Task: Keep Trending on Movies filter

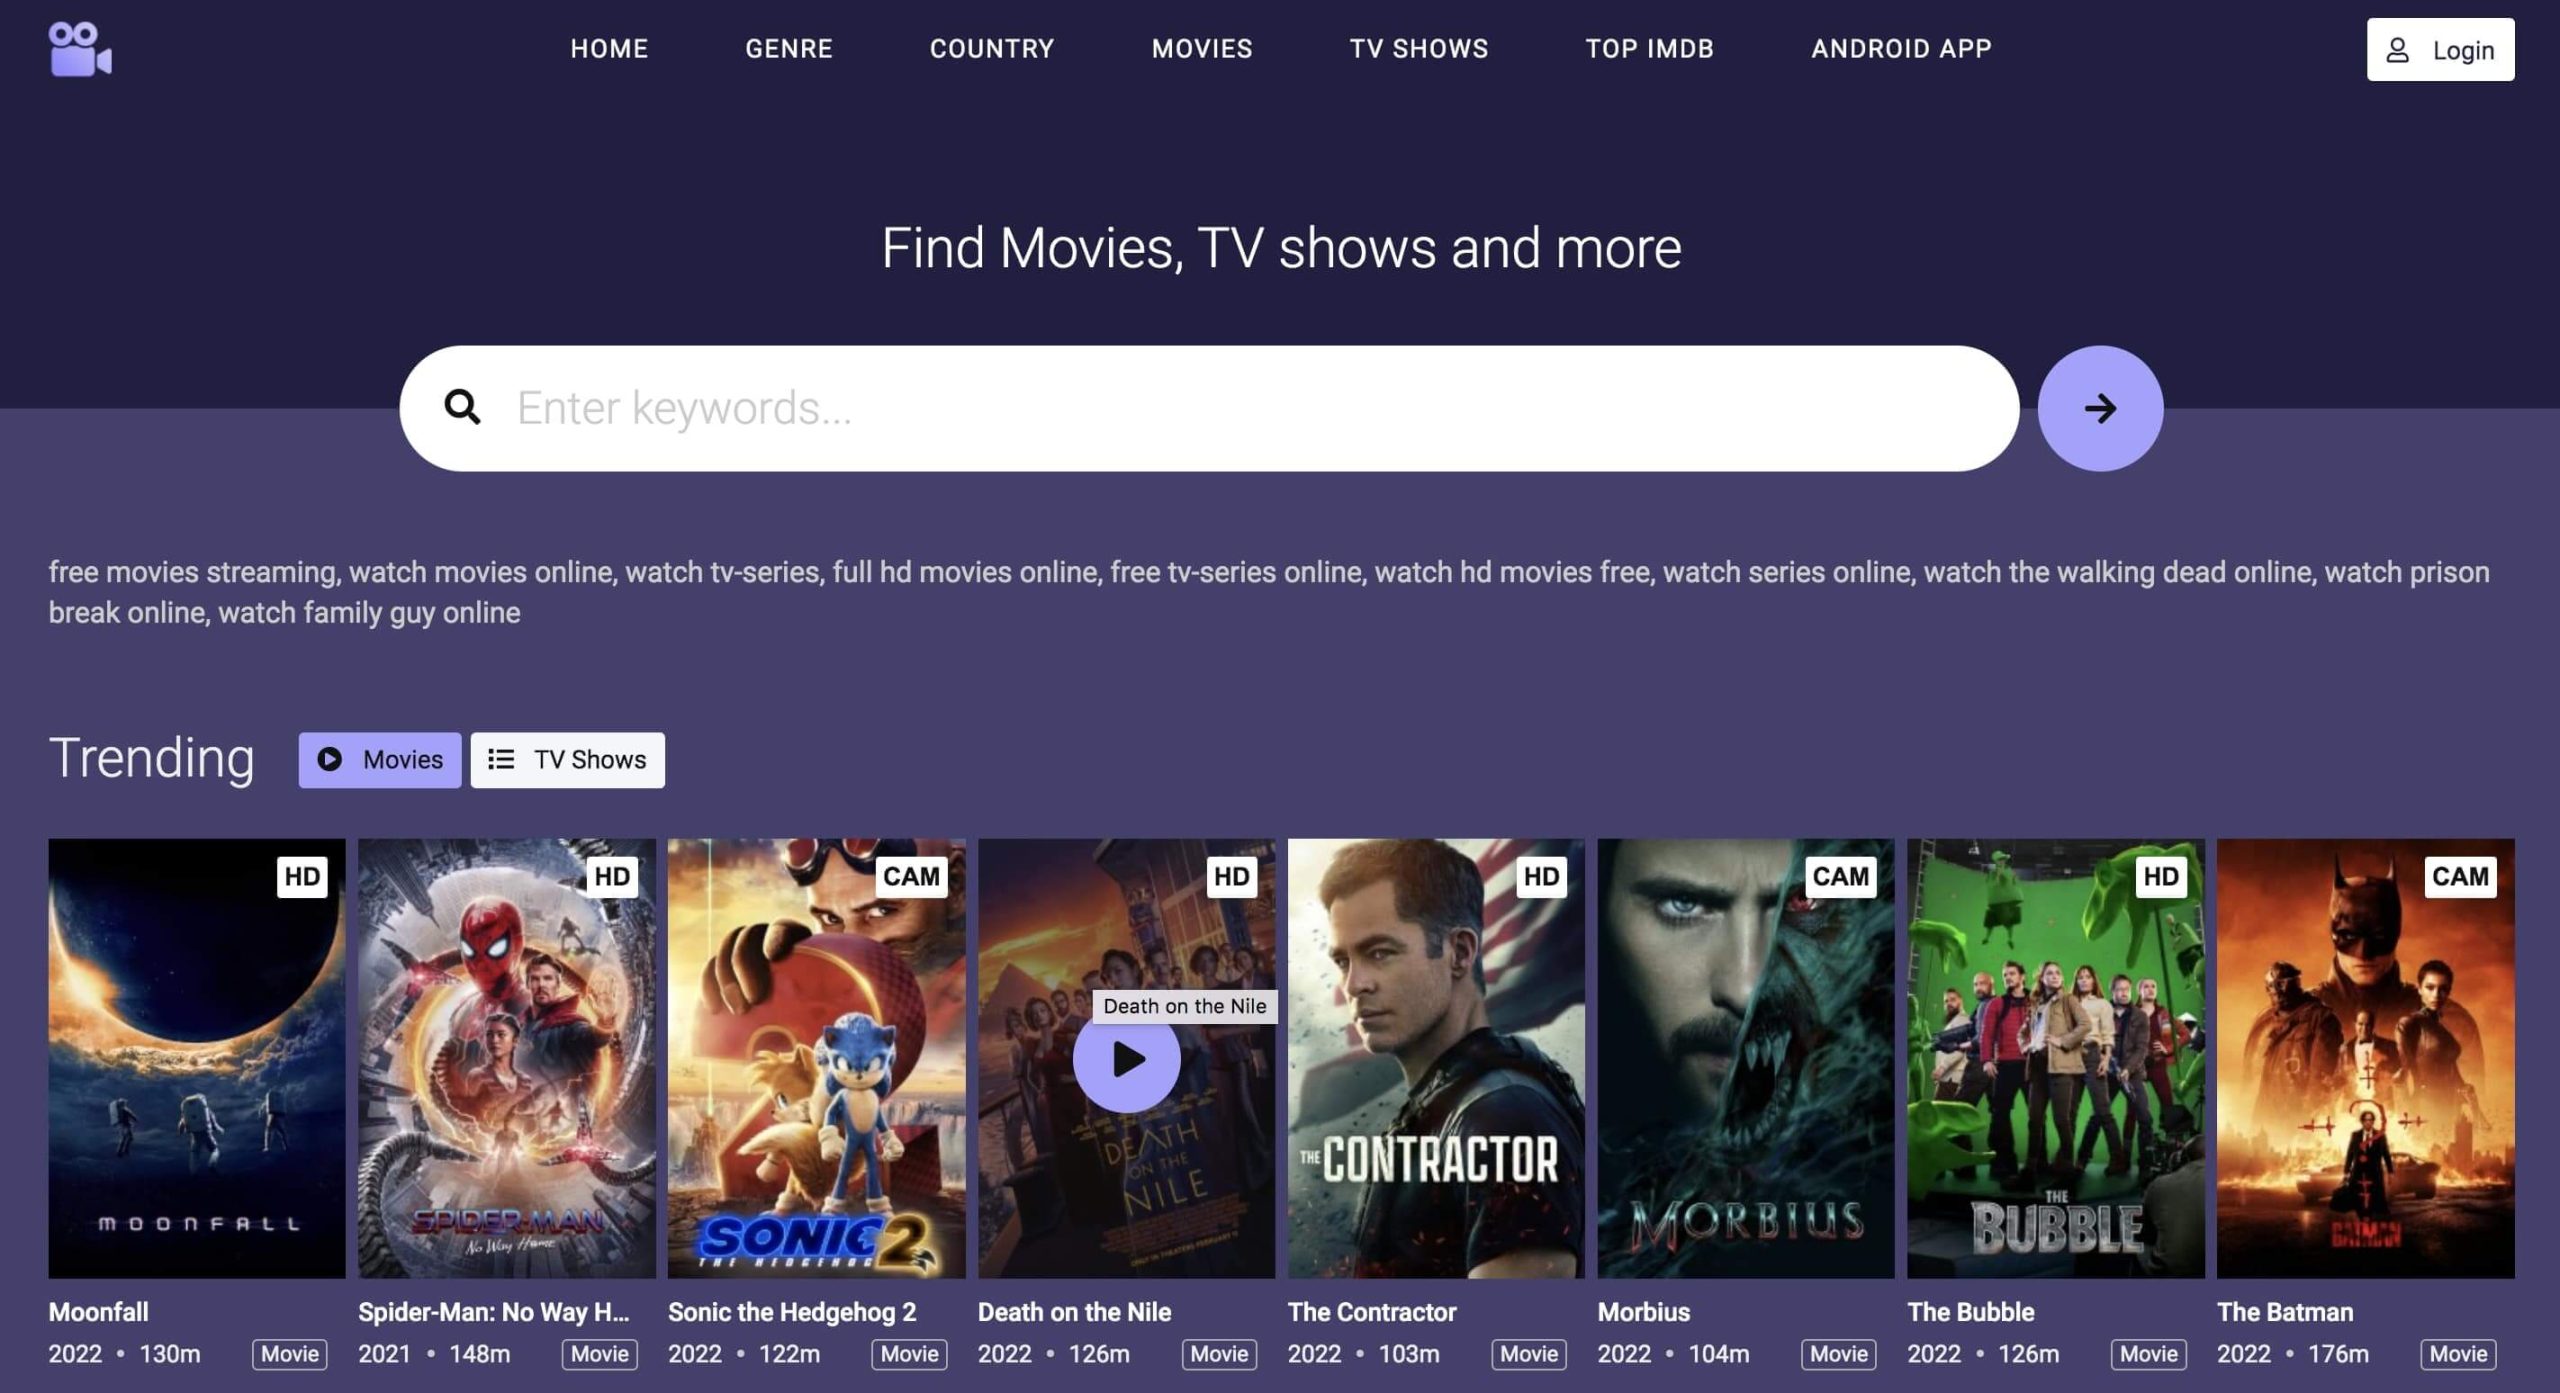Action: pos(379,759)
